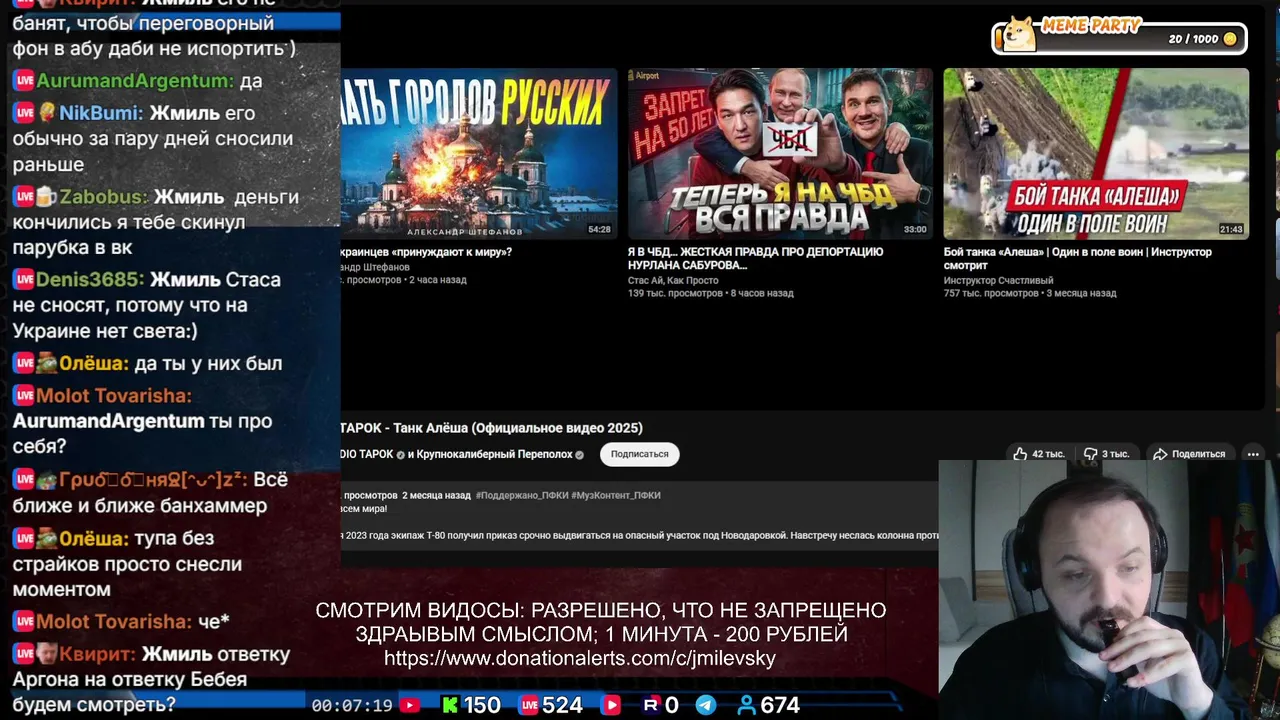Screen dimensions: 1280x720
Task: Click the streamer webcam overlay
Action: pos(1109,590)
